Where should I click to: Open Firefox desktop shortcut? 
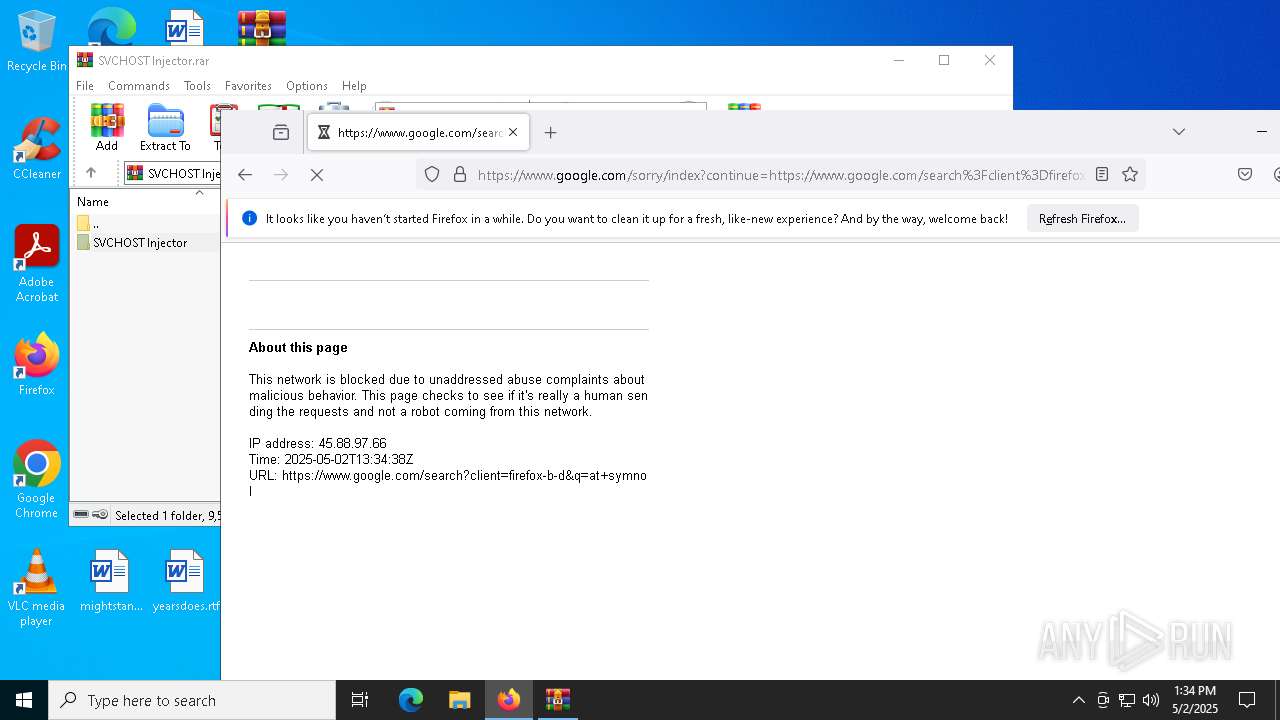[36, 364]
